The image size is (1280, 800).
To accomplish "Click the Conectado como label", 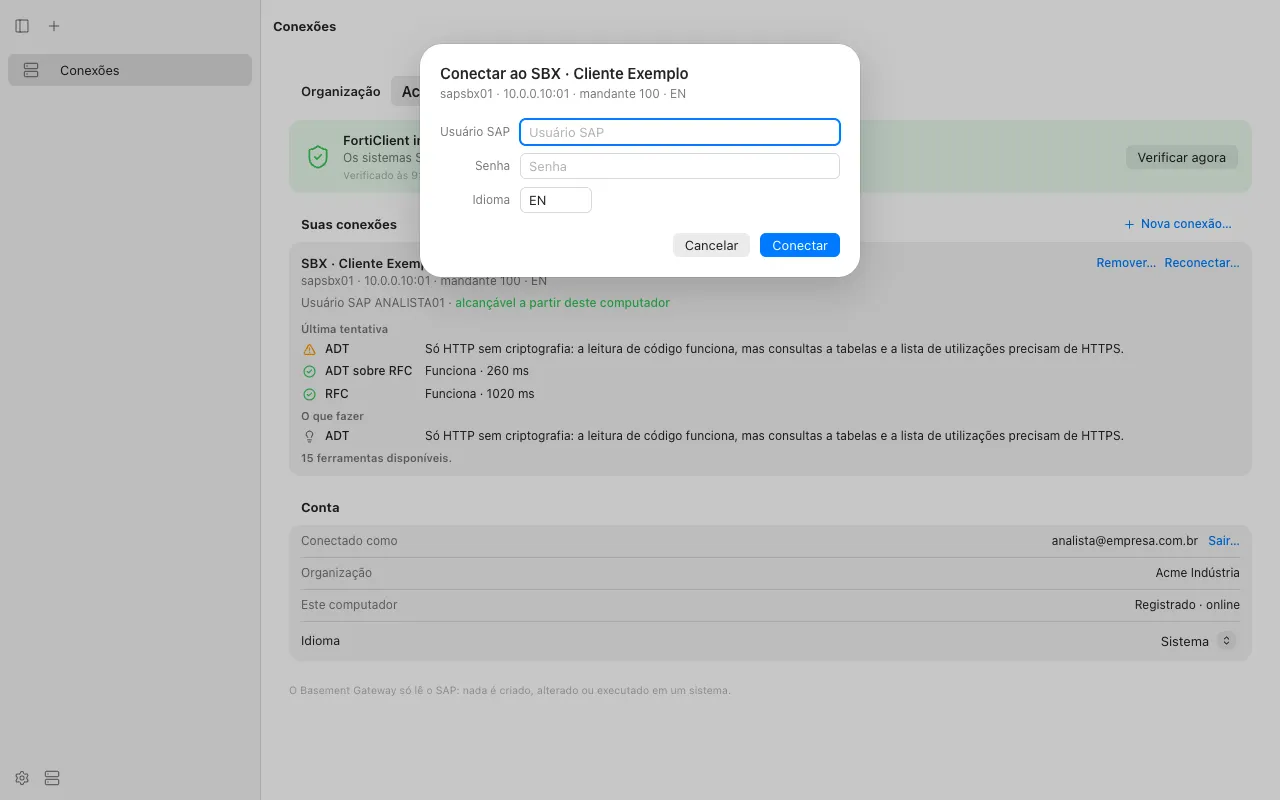I will click(349, 541).
